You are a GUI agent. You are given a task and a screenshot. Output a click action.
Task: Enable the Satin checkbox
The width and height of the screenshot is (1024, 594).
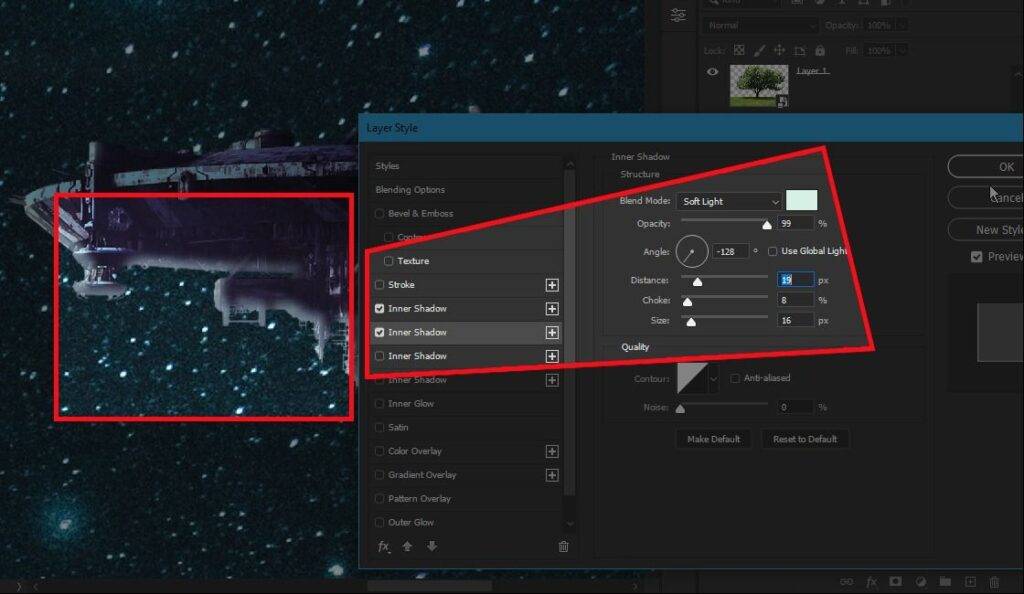coord(379,428)
